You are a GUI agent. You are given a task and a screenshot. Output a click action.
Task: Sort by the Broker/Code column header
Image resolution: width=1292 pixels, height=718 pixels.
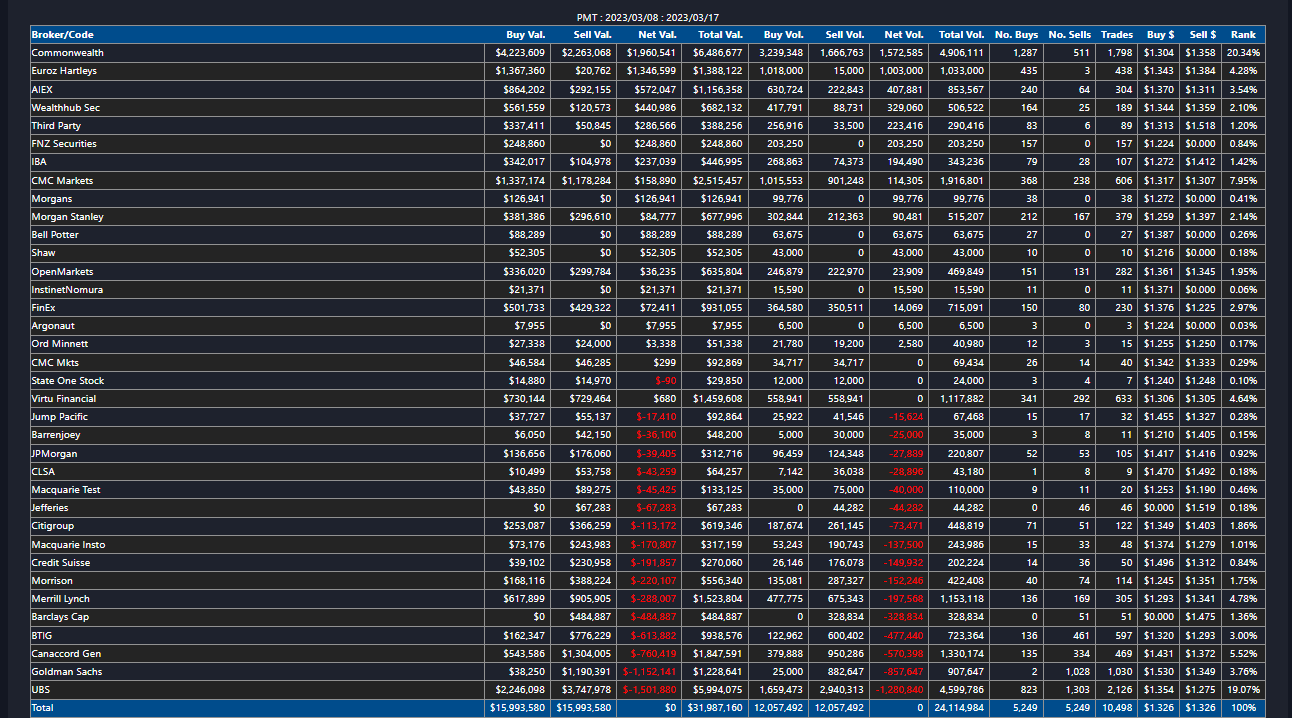pyautogui.click(x=62, y=35)
